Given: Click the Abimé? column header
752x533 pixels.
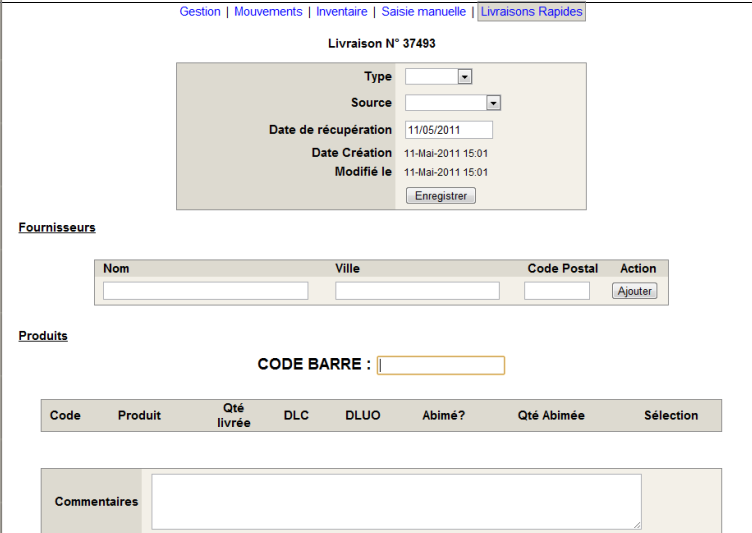Looking at the screenshot, I should click(x=444, y=415).
